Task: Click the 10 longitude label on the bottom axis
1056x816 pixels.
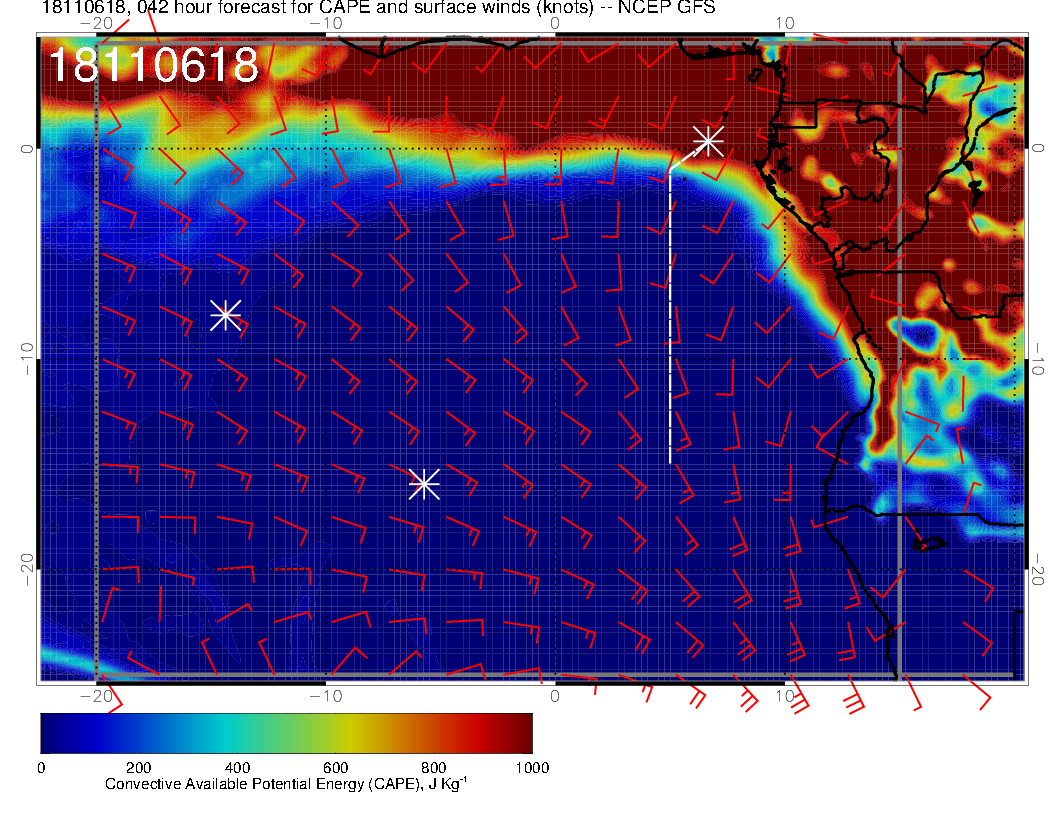Action: pyautogui.click(x=785, y=695)
